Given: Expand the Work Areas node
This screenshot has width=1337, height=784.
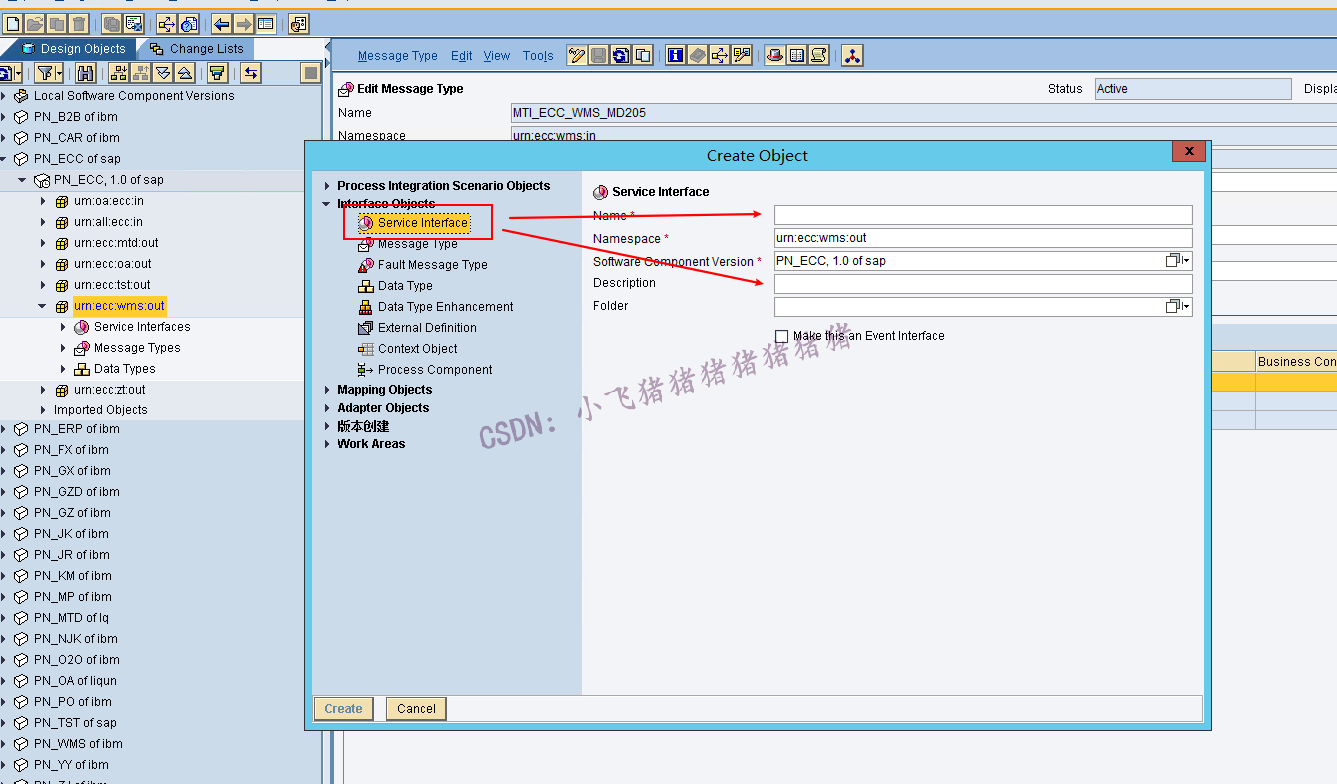Looking at the screenshot, I should click(327, 444).
